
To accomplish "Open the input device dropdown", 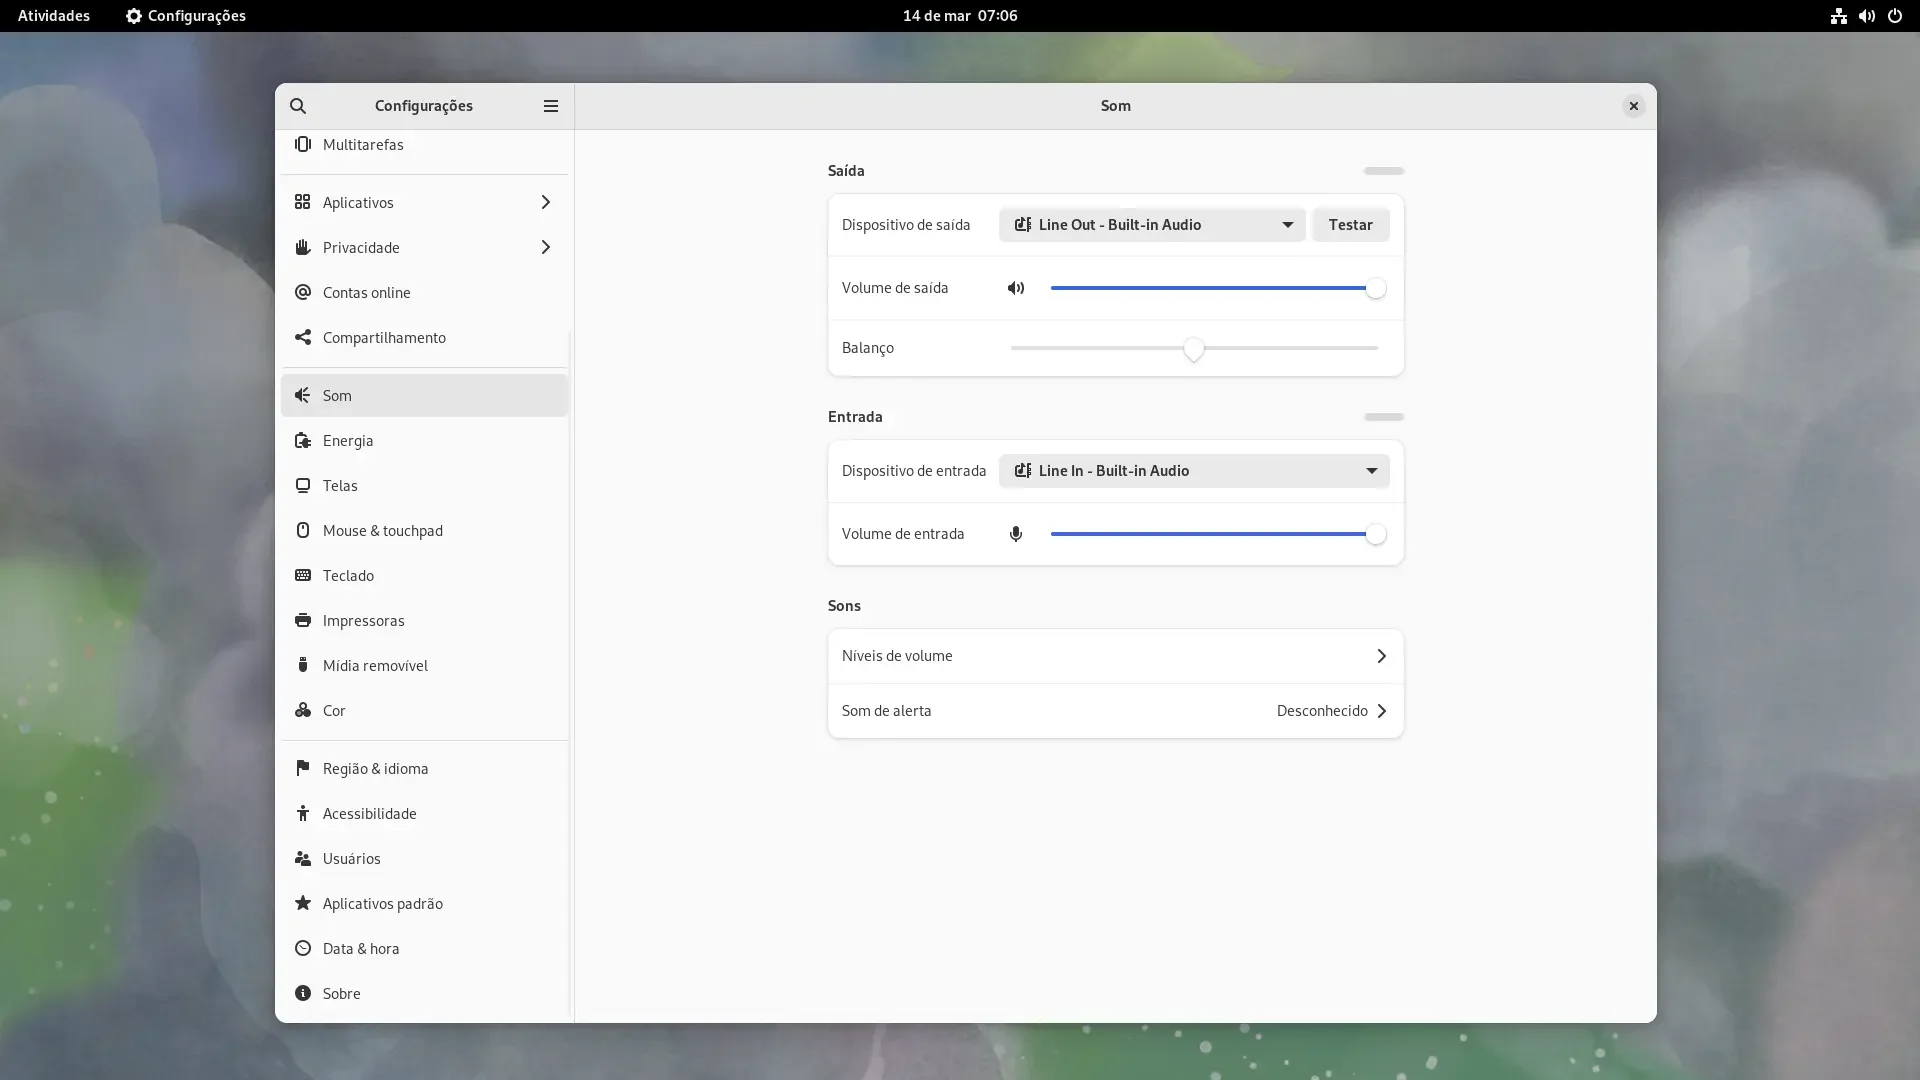I will pos(1194,471).
